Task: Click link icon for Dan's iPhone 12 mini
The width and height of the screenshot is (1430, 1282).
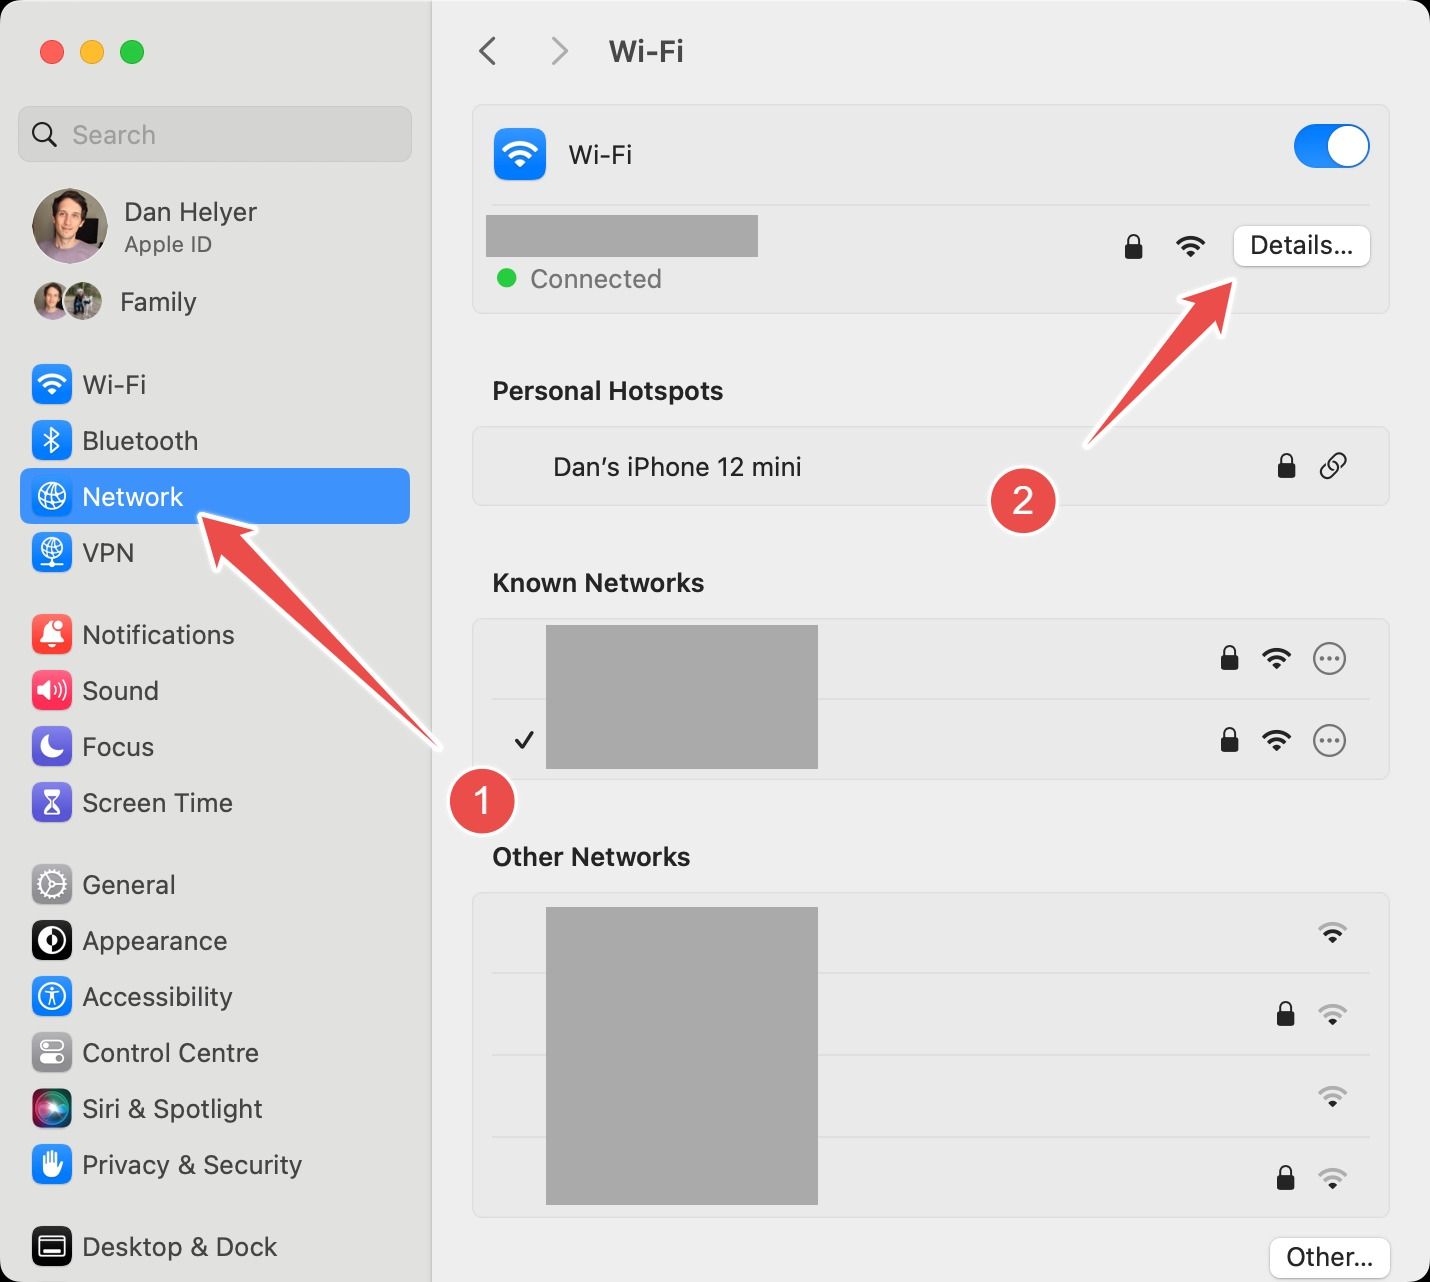Action: 1333,466
